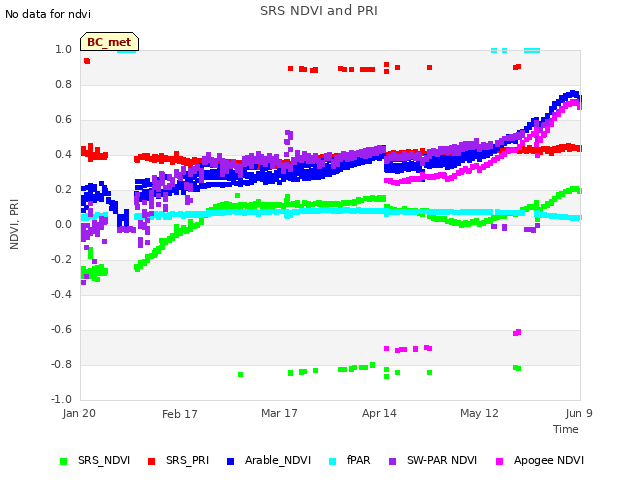Click the Mar 17 x-axis label
Screen dimensions: 640x480
point(280,413)
